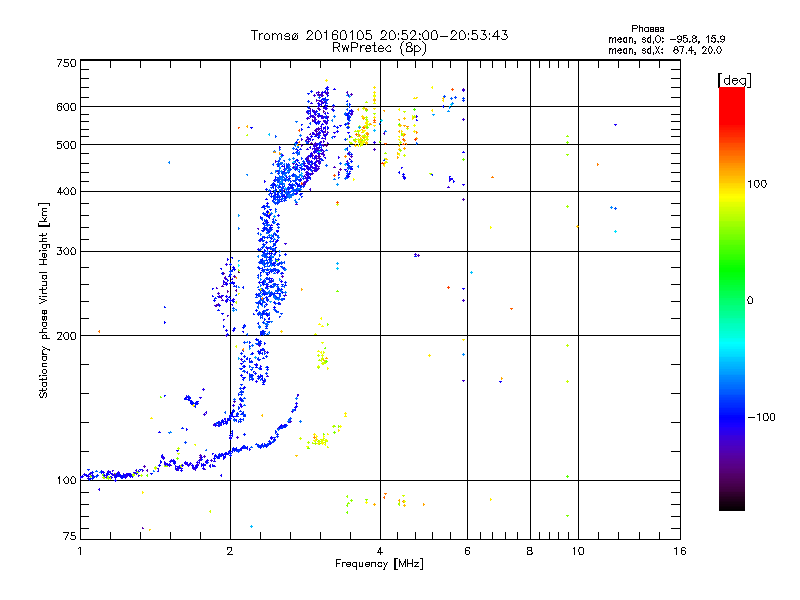The width and height of the screenshot is (800, 600).
Task: Click the '[deg]' colorbar unit label
Action: [x=734, y=80]
